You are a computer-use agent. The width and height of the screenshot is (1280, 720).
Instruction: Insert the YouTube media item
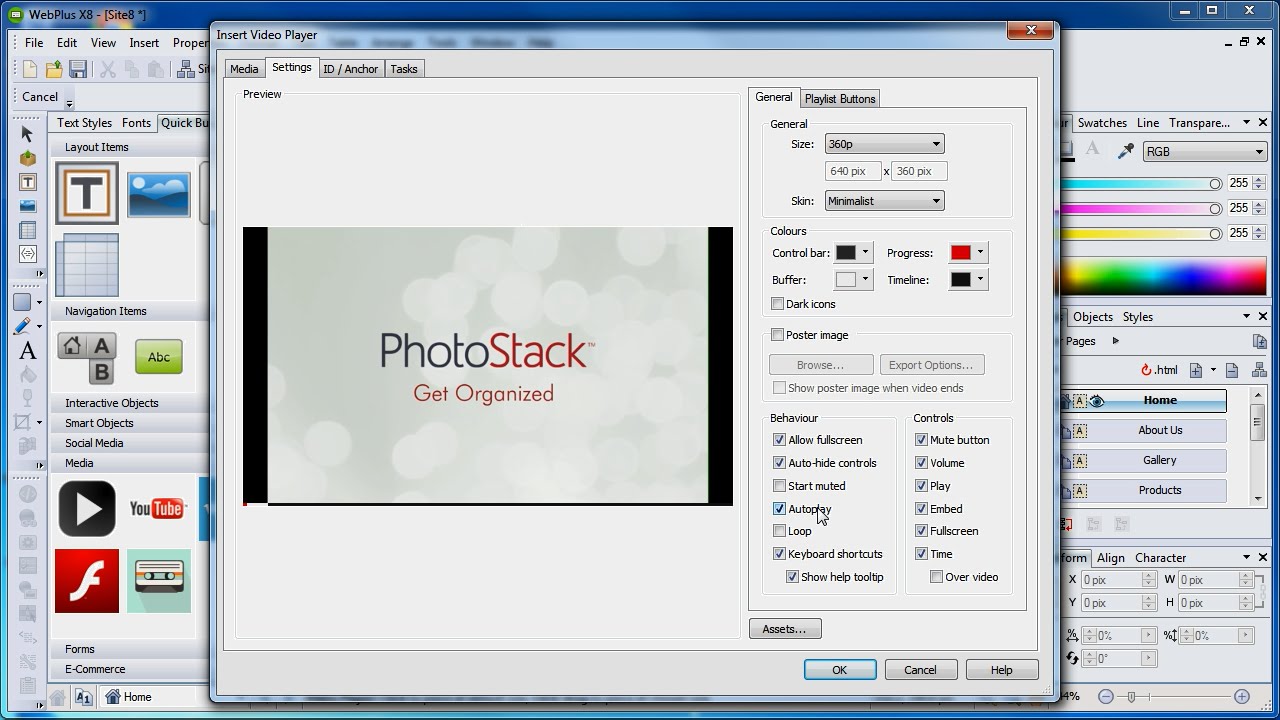[158, 508]
